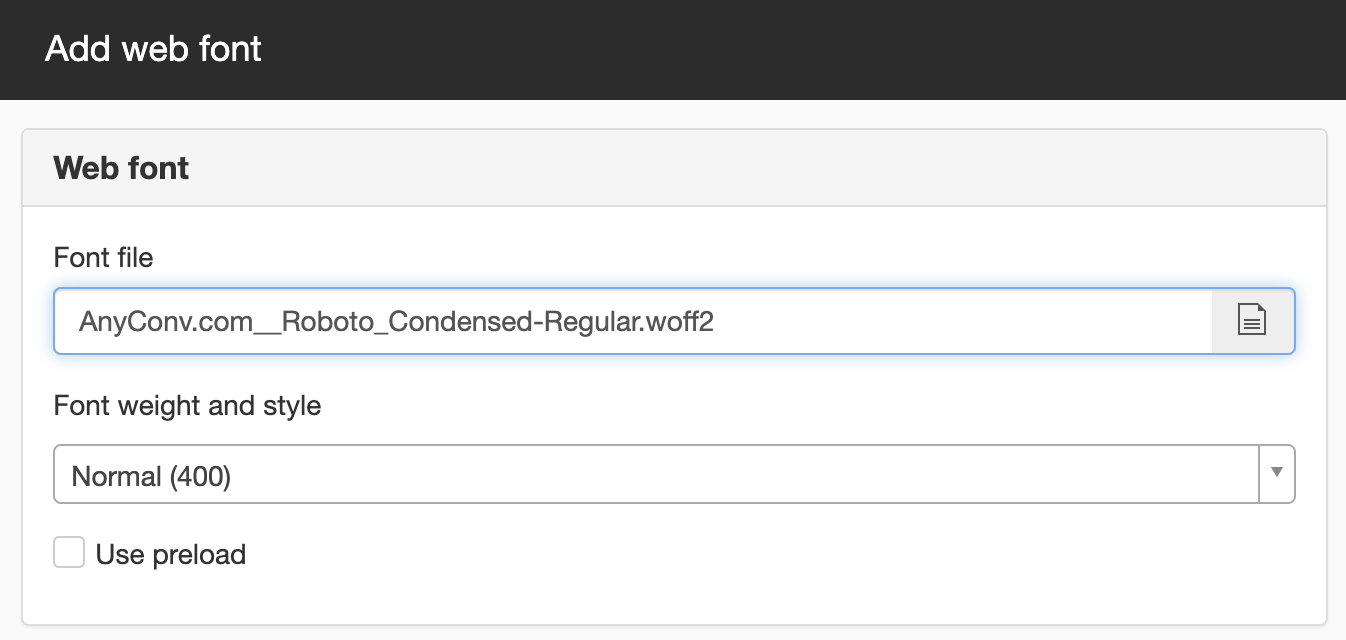This screenshot has height=640, width=1346.
Task: Click the Font file label
Action: point(104,258)
